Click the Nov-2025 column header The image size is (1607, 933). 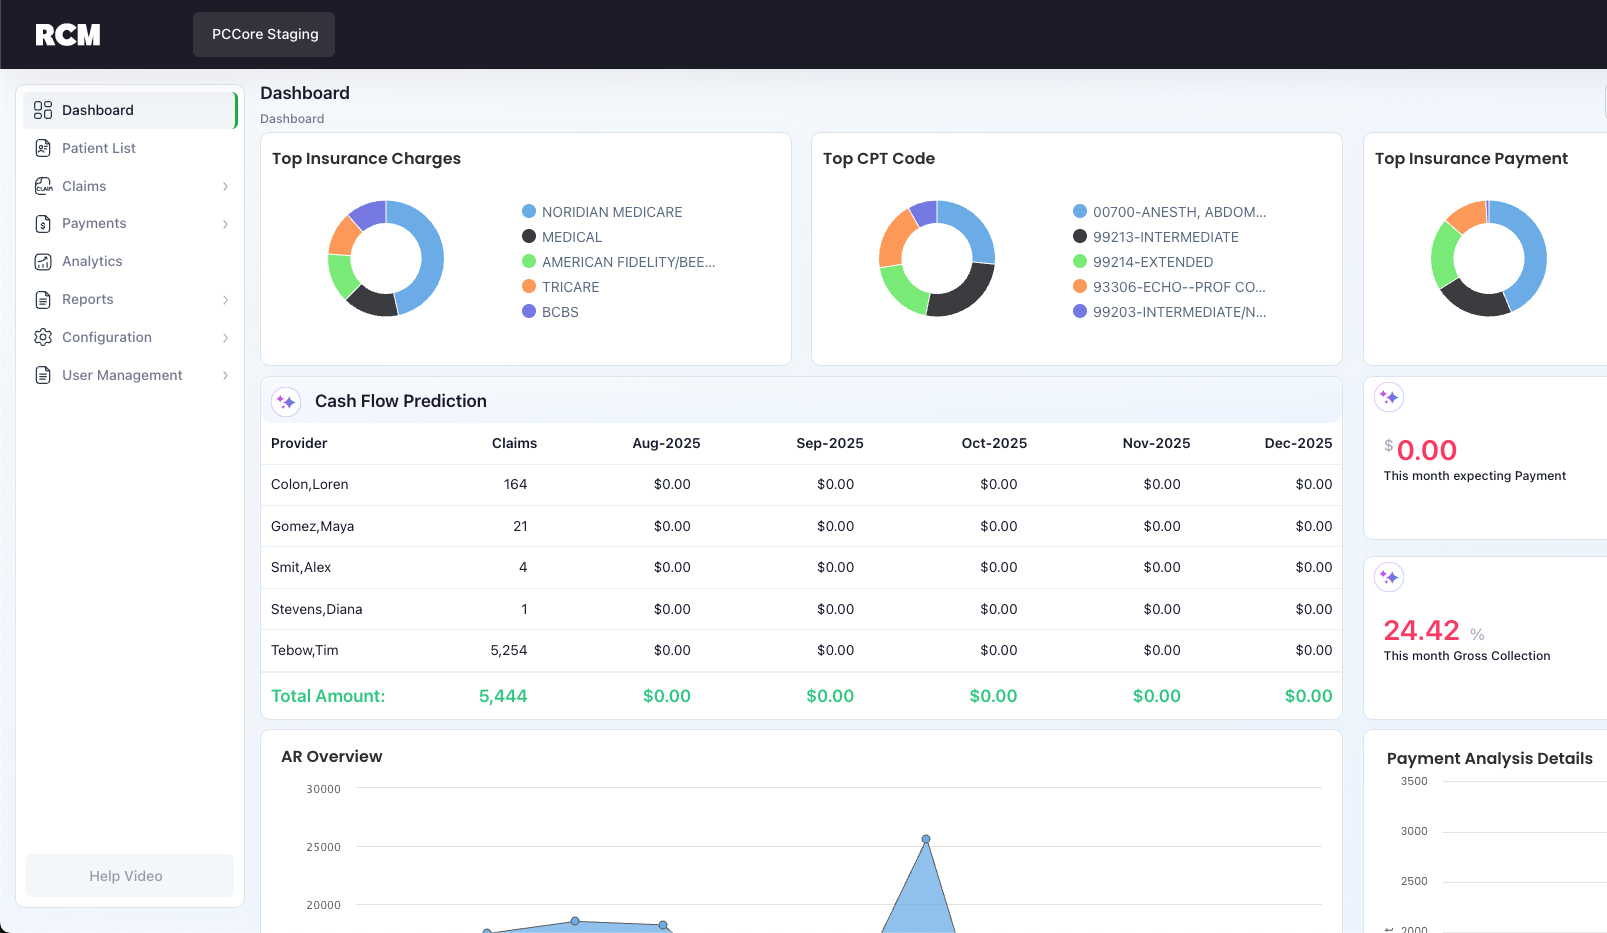coord(1156,443)
